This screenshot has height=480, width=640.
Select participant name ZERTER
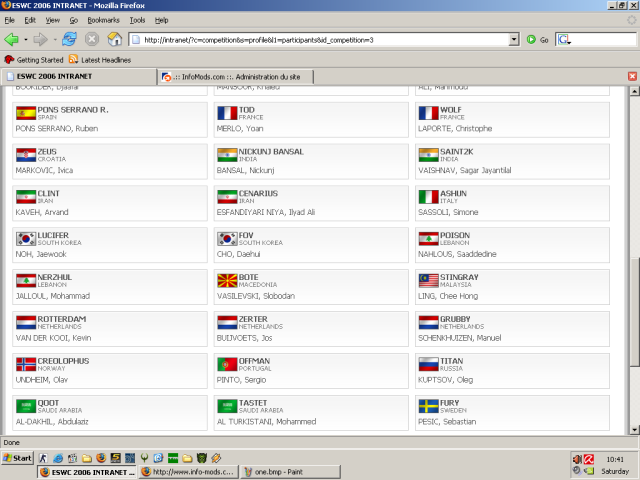pyautogui.click(x=253, y=319)
